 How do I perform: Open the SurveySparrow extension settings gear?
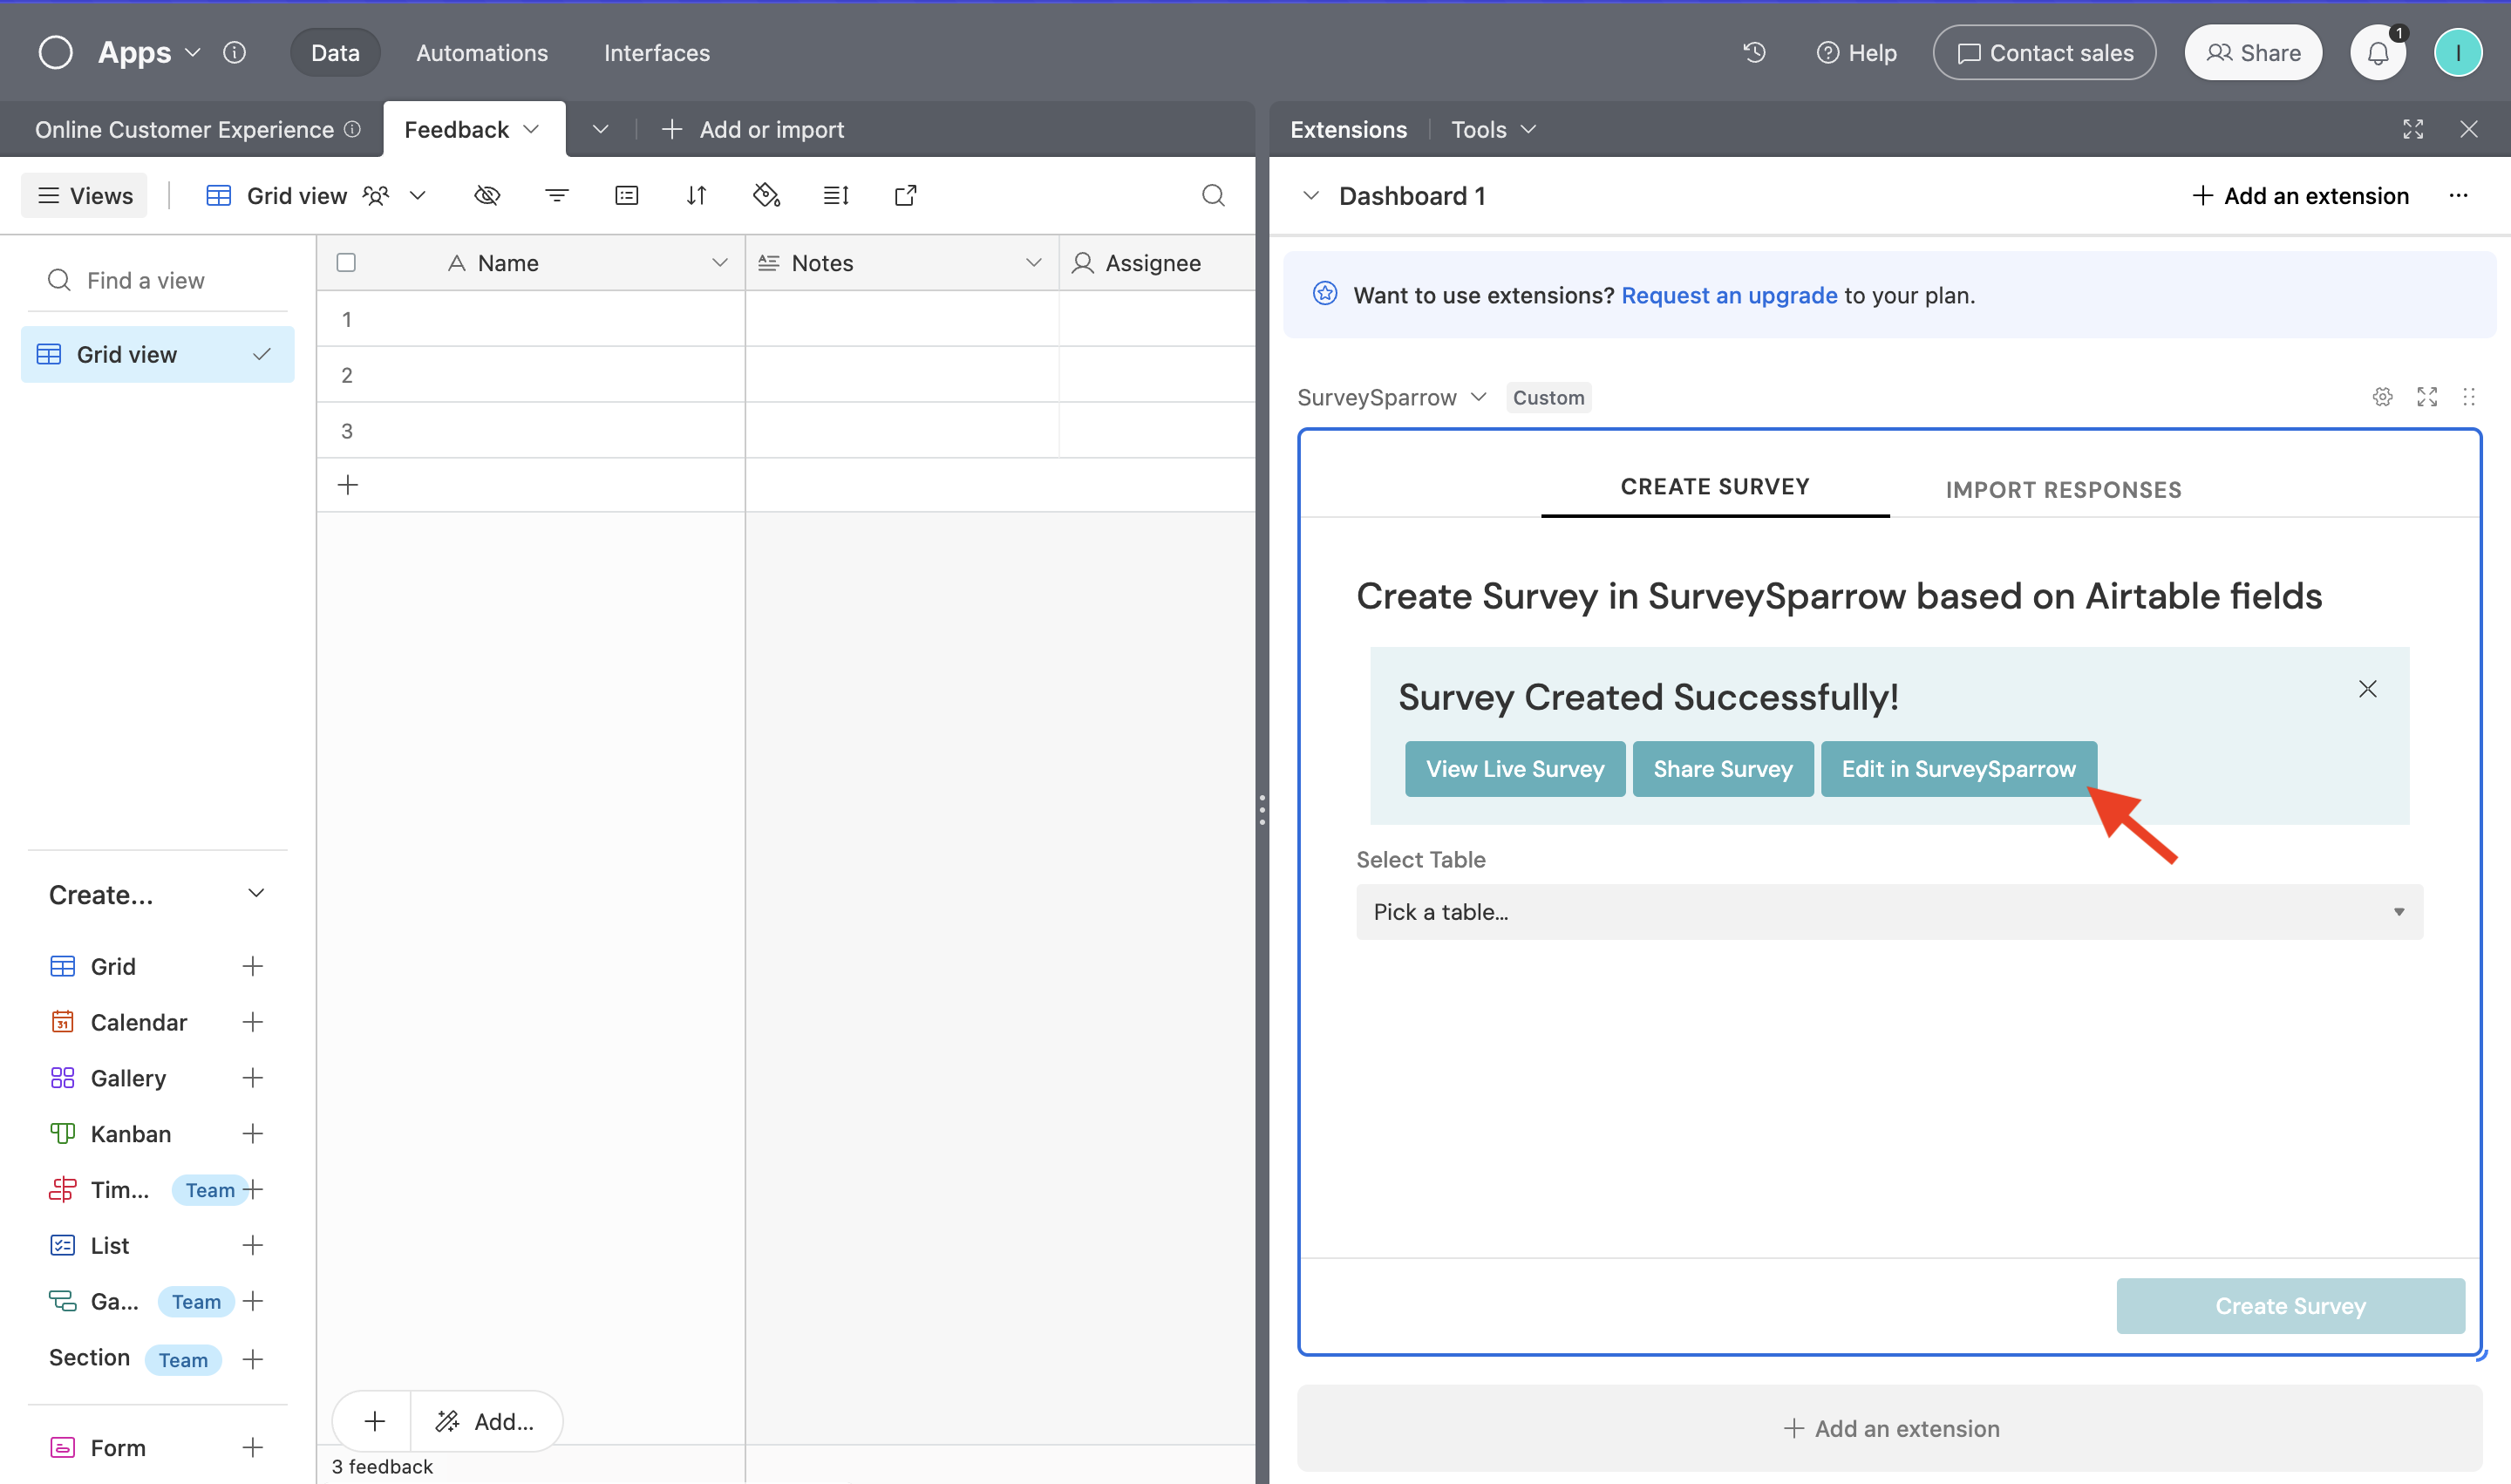[x=2382, y=397]
